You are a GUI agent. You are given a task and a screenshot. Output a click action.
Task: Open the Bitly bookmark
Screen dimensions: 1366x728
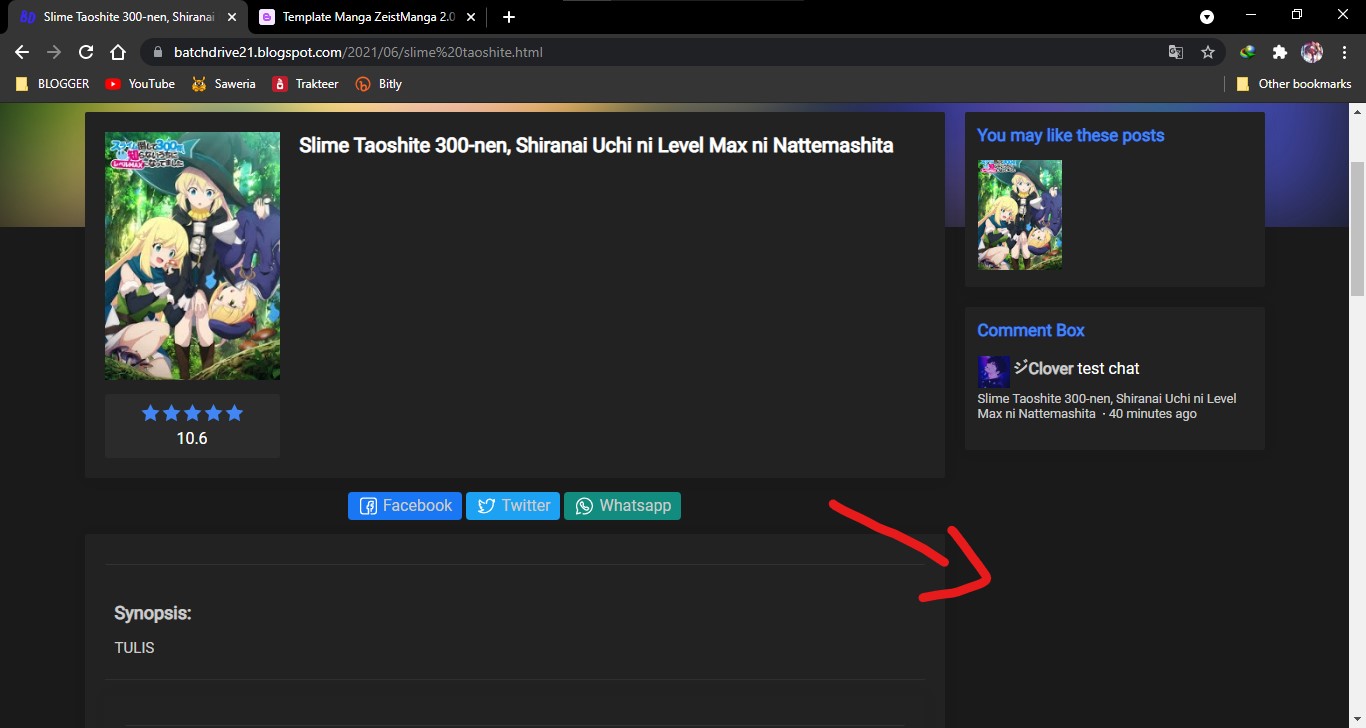(379, 84)
